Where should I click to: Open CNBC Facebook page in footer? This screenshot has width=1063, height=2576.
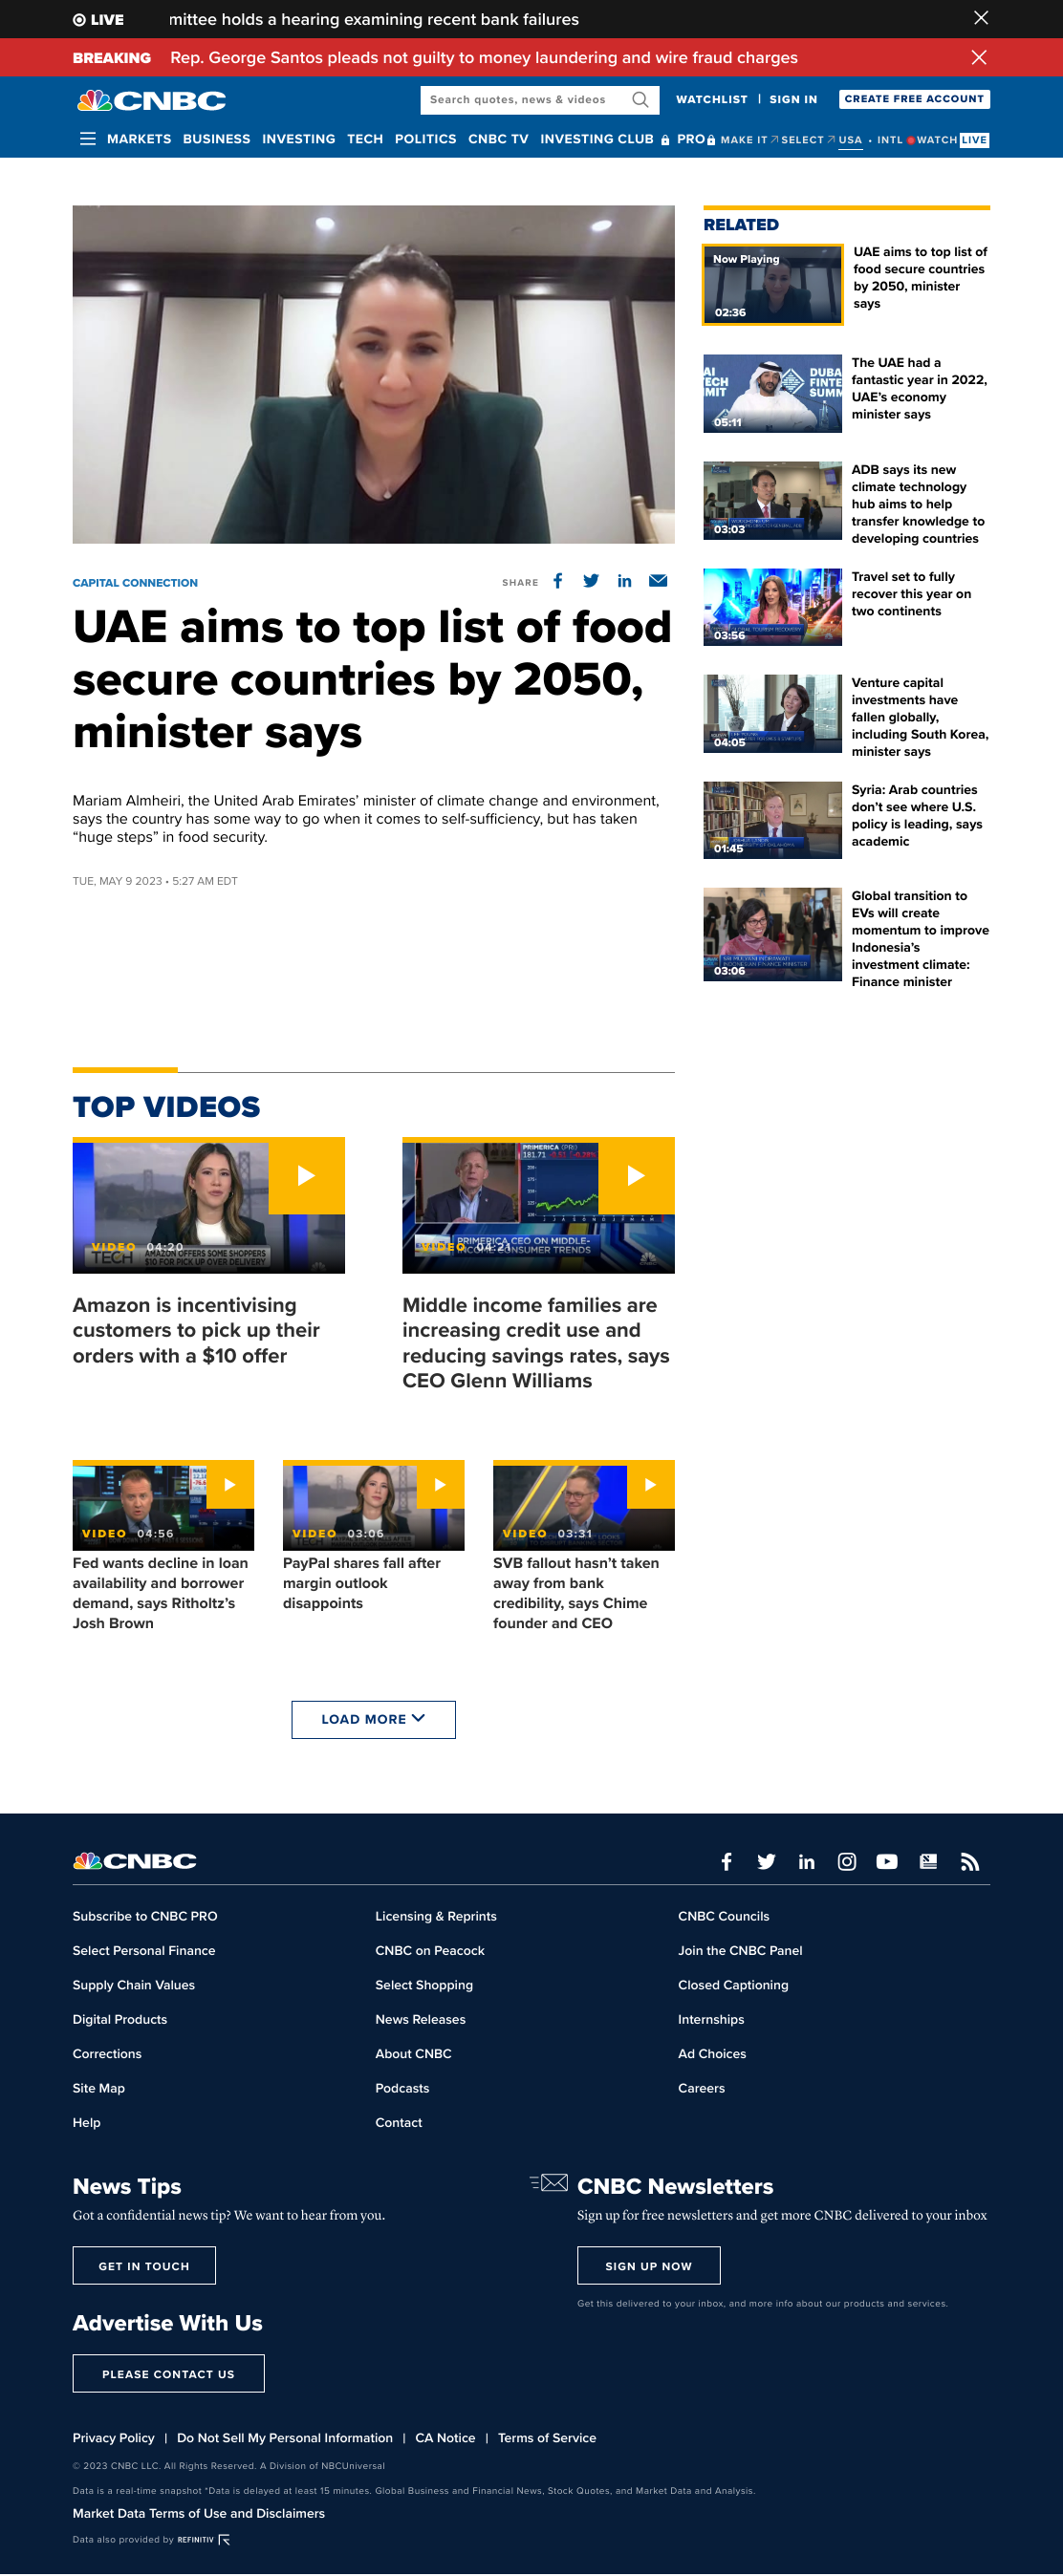(727, 1861)
